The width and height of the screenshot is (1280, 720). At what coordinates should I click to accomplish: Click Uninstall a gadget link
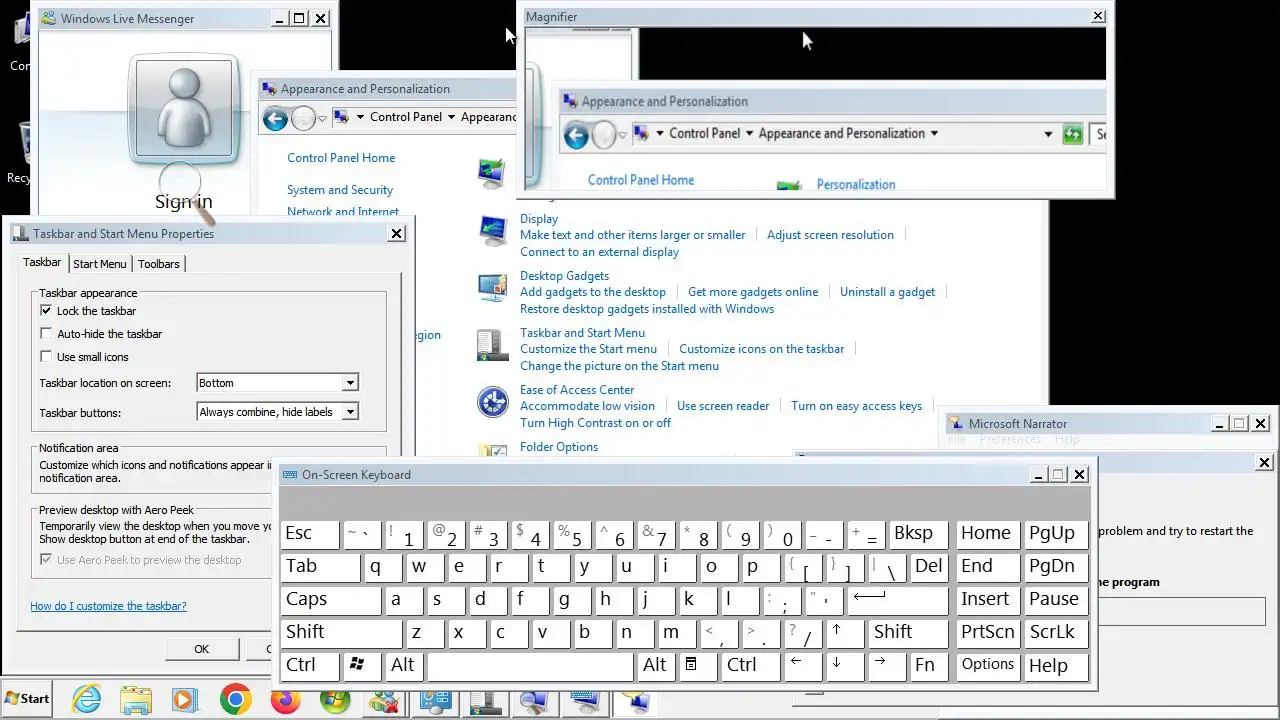point(887,292)
